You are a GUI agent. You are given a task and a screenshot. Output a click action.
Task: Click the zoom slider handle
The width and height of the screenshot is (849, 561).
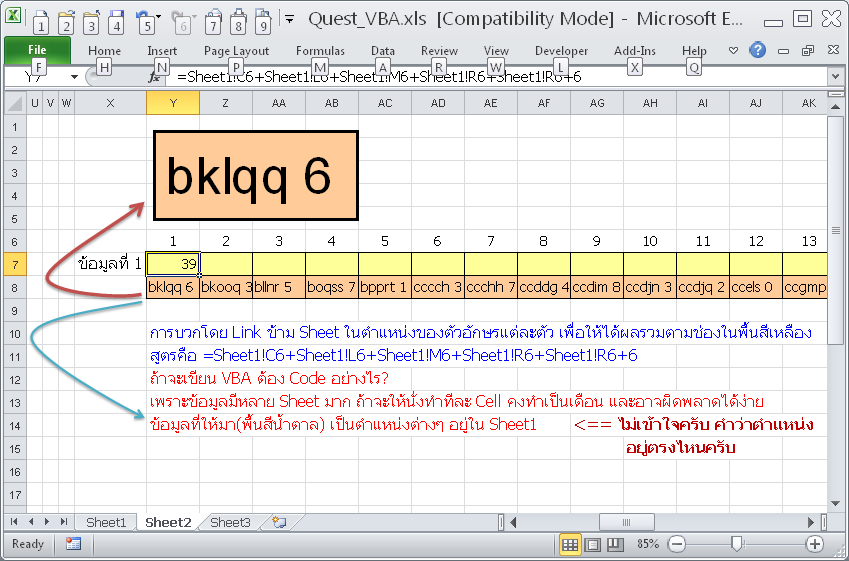pyautogui.click(x=737, y=544)
